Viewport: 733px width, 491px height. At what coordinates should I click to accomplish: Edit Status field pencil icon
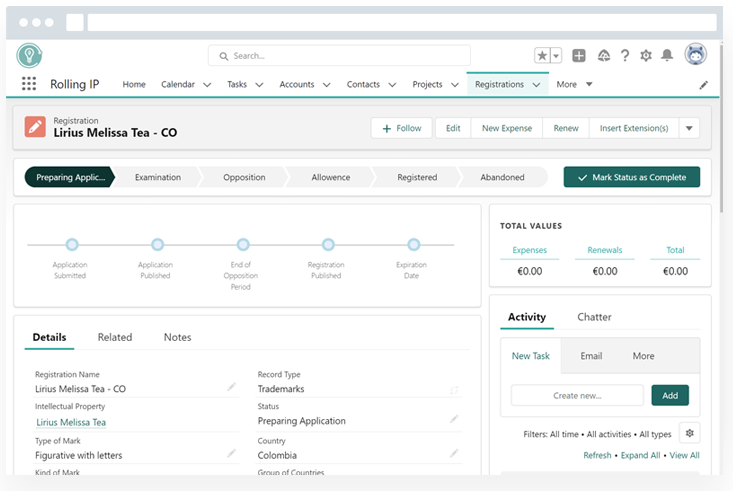(454, 419)
